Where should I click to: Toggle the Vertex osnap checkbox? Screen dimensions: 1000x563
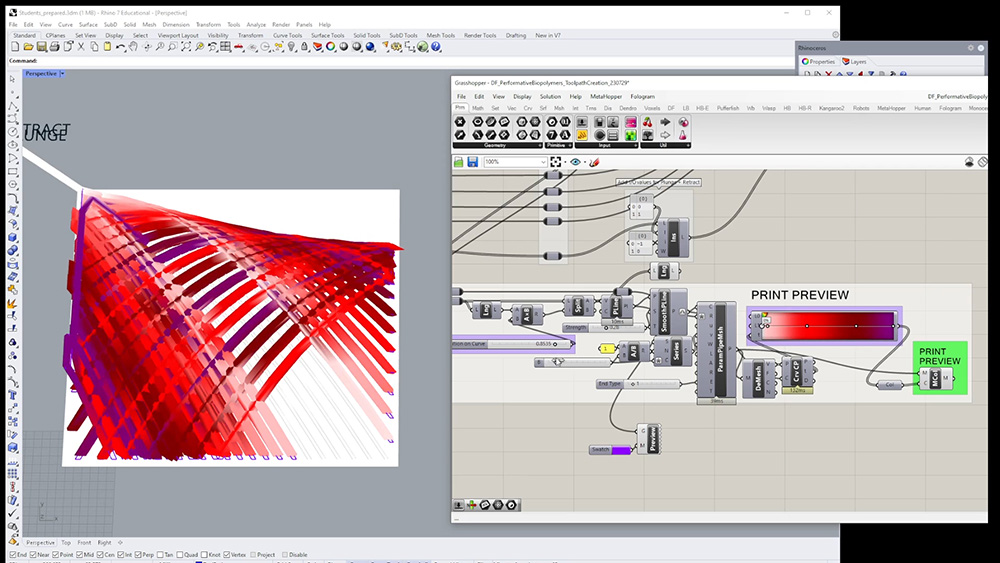226,555
